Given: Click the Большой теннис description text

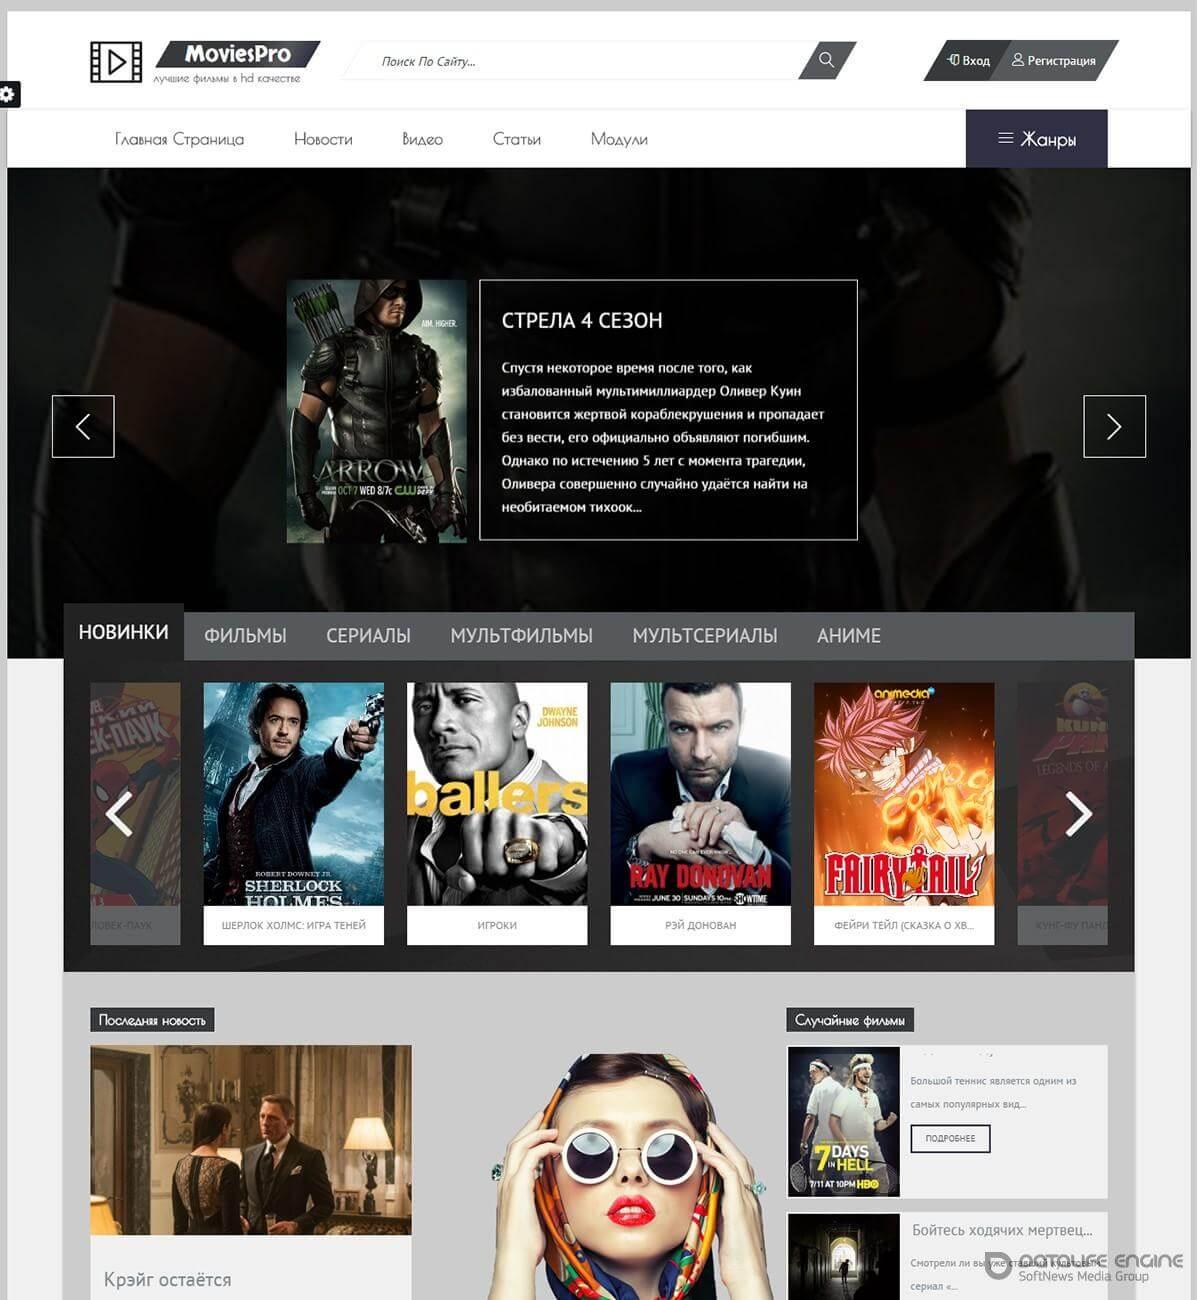Looking at the screenshot, I should 993,1093.
